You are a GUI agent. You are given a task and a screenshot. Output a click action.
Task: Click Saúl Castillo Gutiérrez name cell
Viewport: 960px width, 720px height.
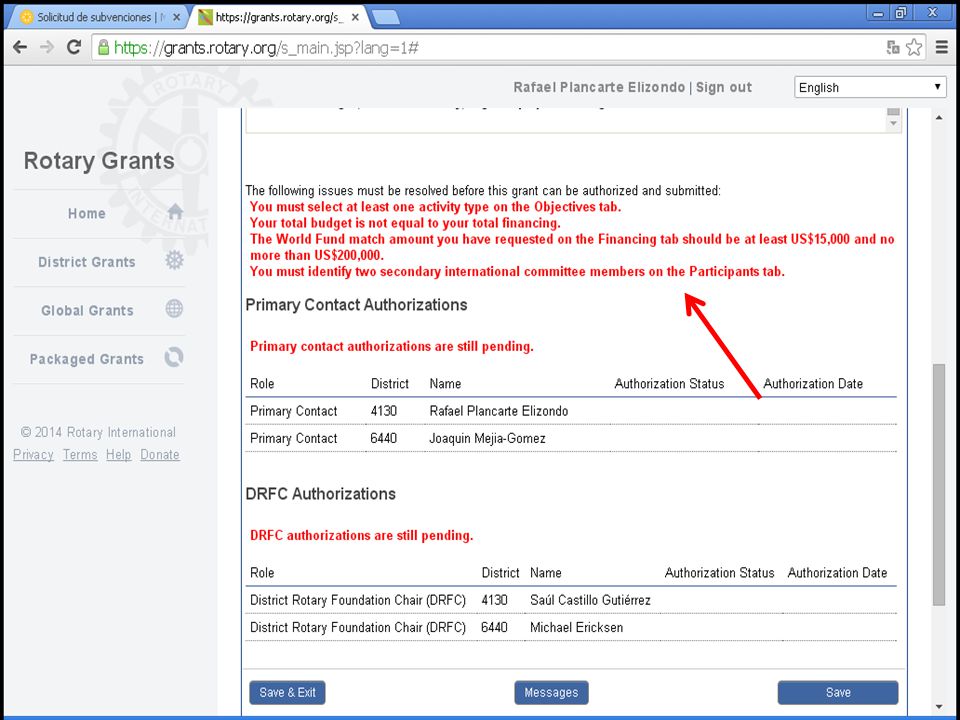click(x=590, y=600)
